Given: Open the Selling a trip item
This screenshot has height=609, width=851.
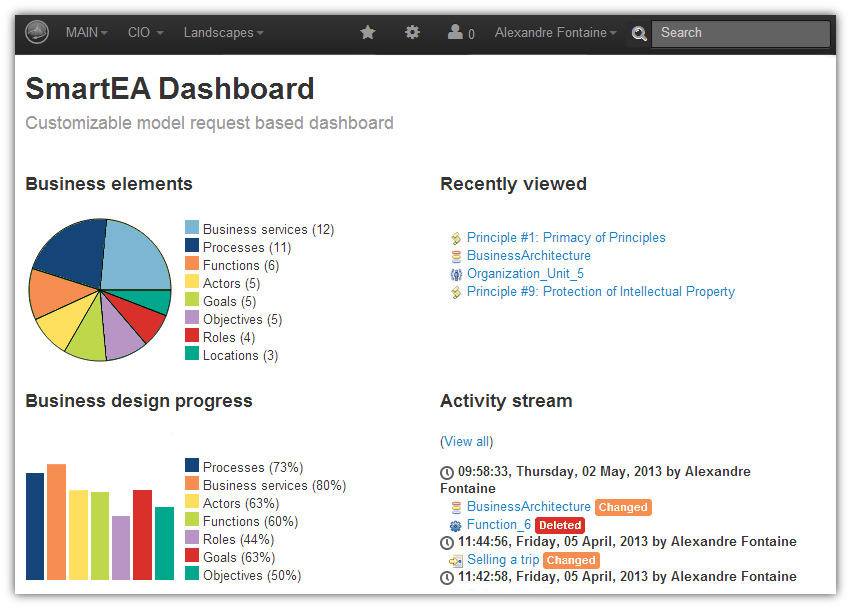Looking at the screenshot, I should click(x=503, y=559).
